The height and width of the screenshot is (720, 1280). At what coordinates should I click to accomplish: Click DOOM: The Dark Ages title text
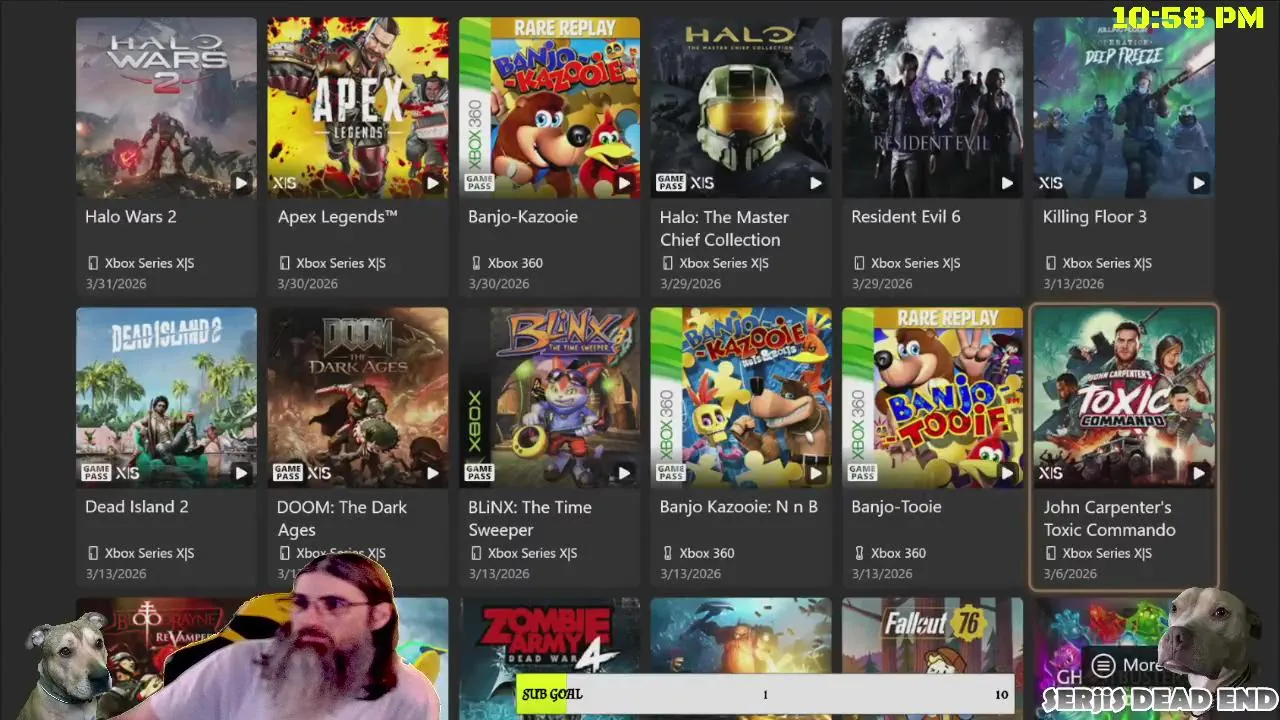(x=342, y=518)
